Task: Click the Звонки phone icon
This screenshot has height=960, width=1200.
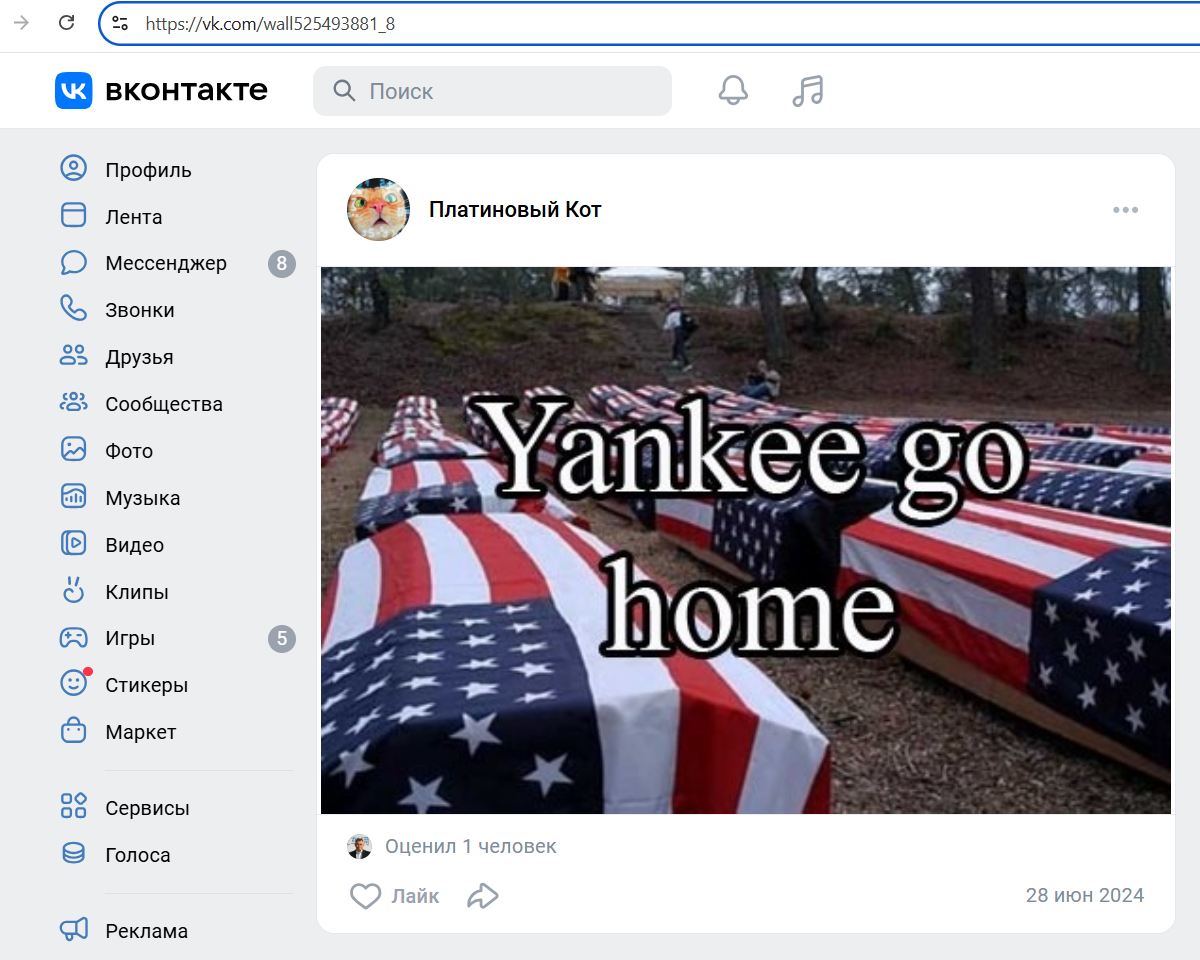Action: pos(74,309)
